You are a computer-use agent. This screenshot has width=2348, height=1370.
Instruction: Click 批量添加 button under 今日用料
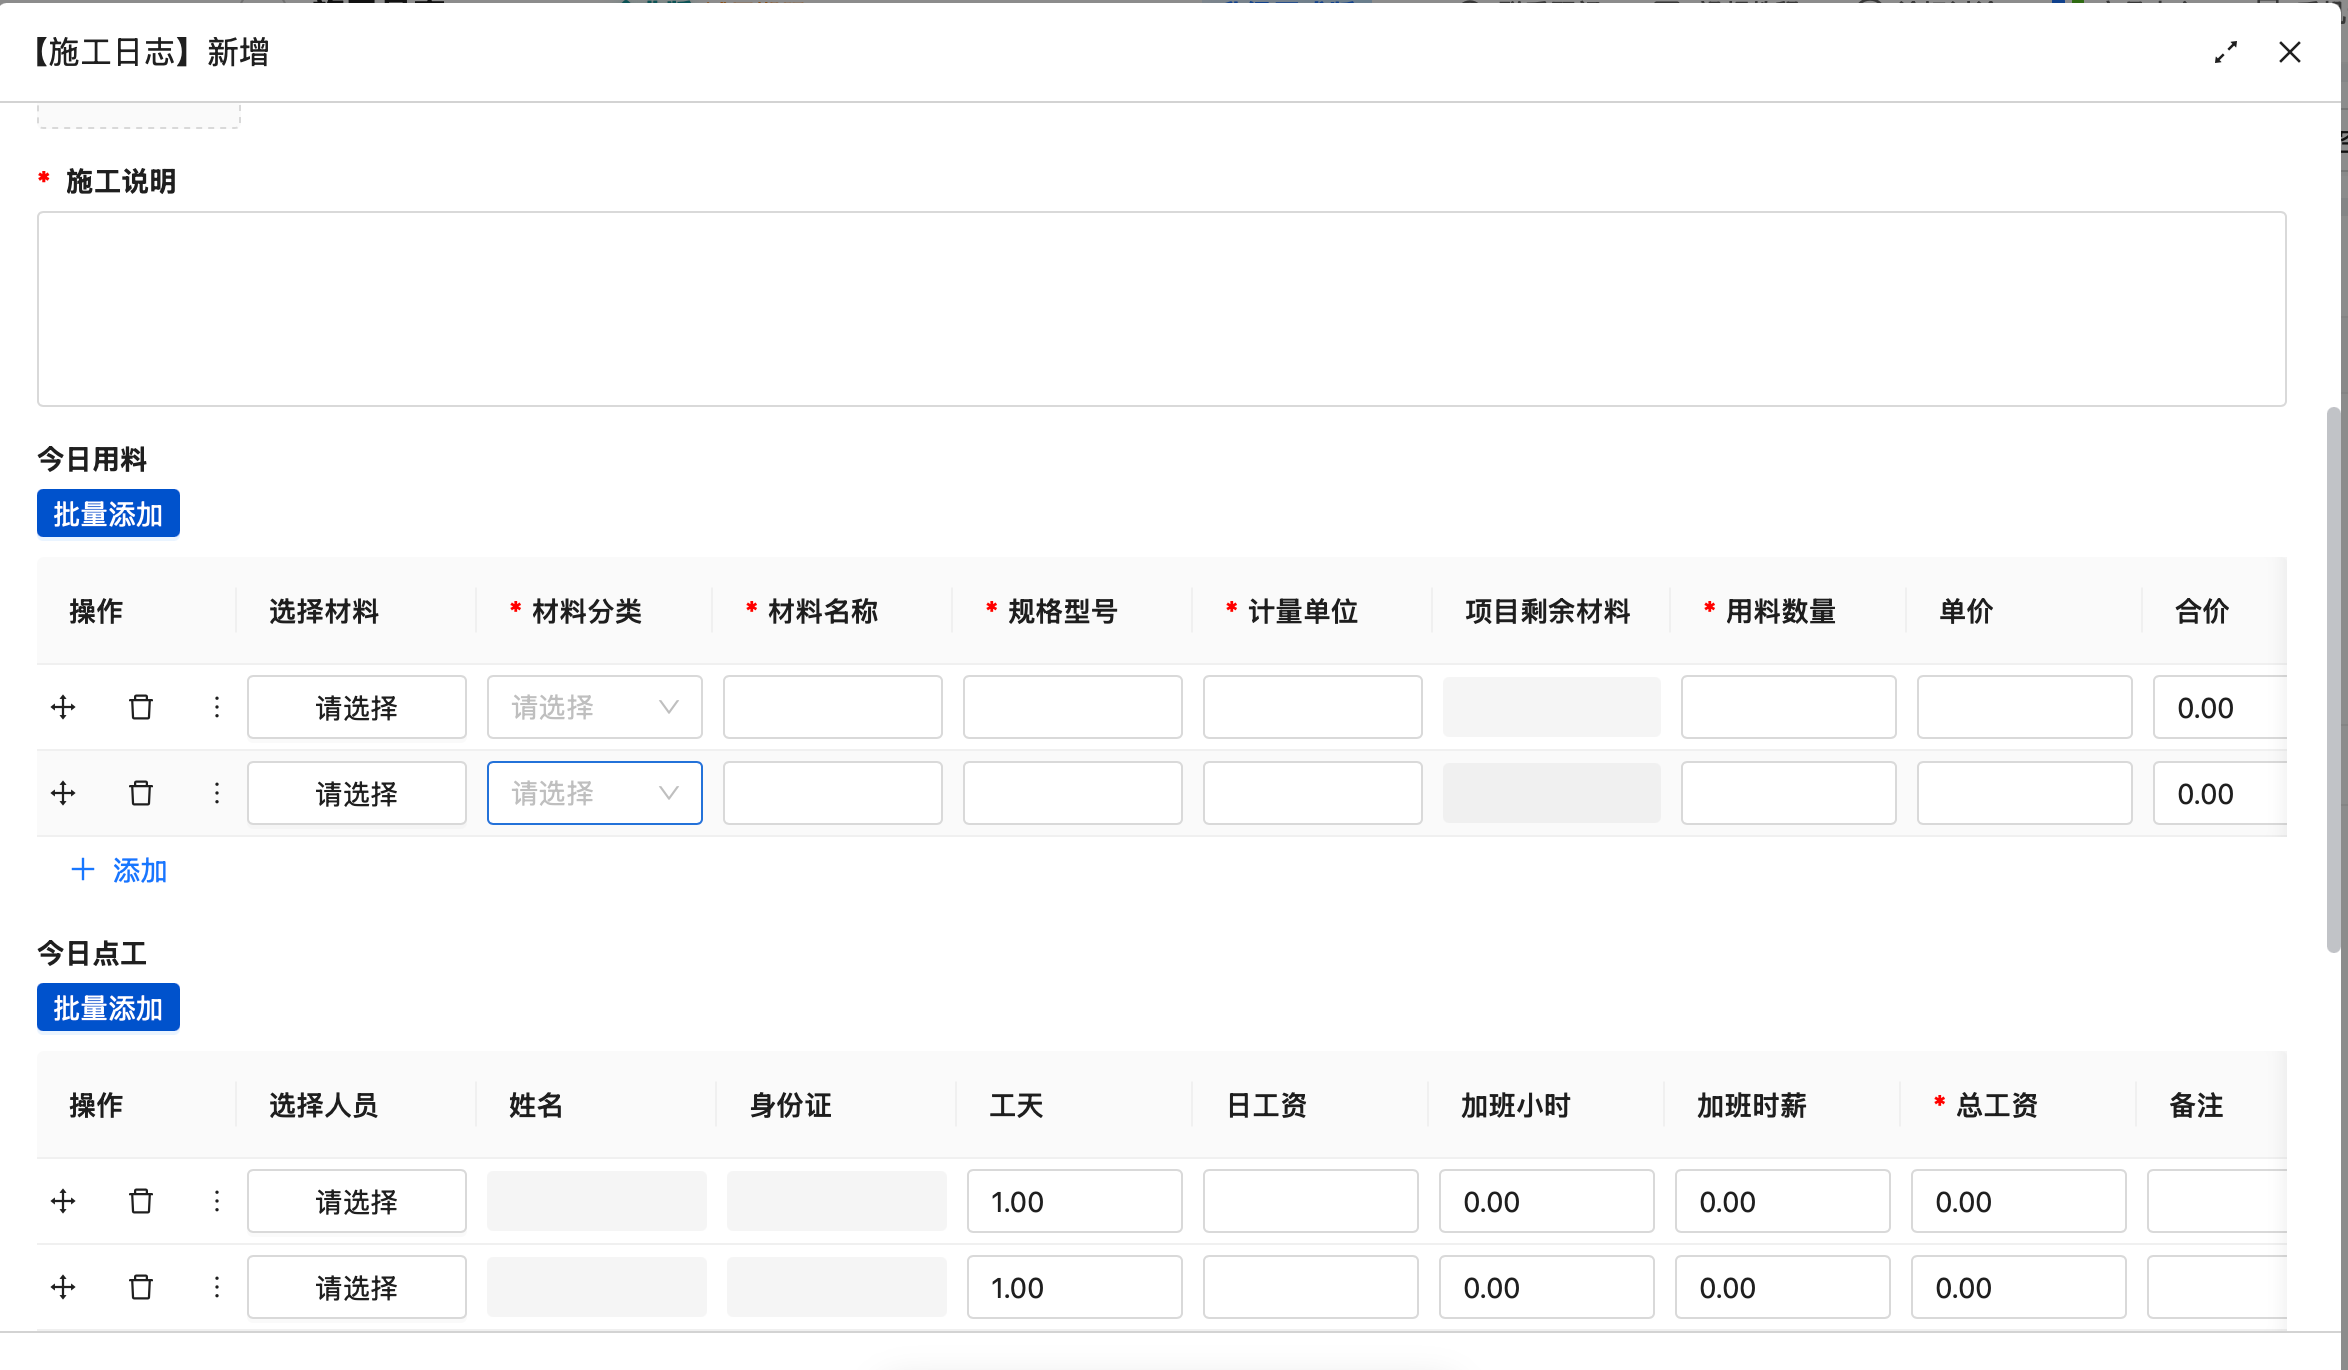click(x=108, y=513)
